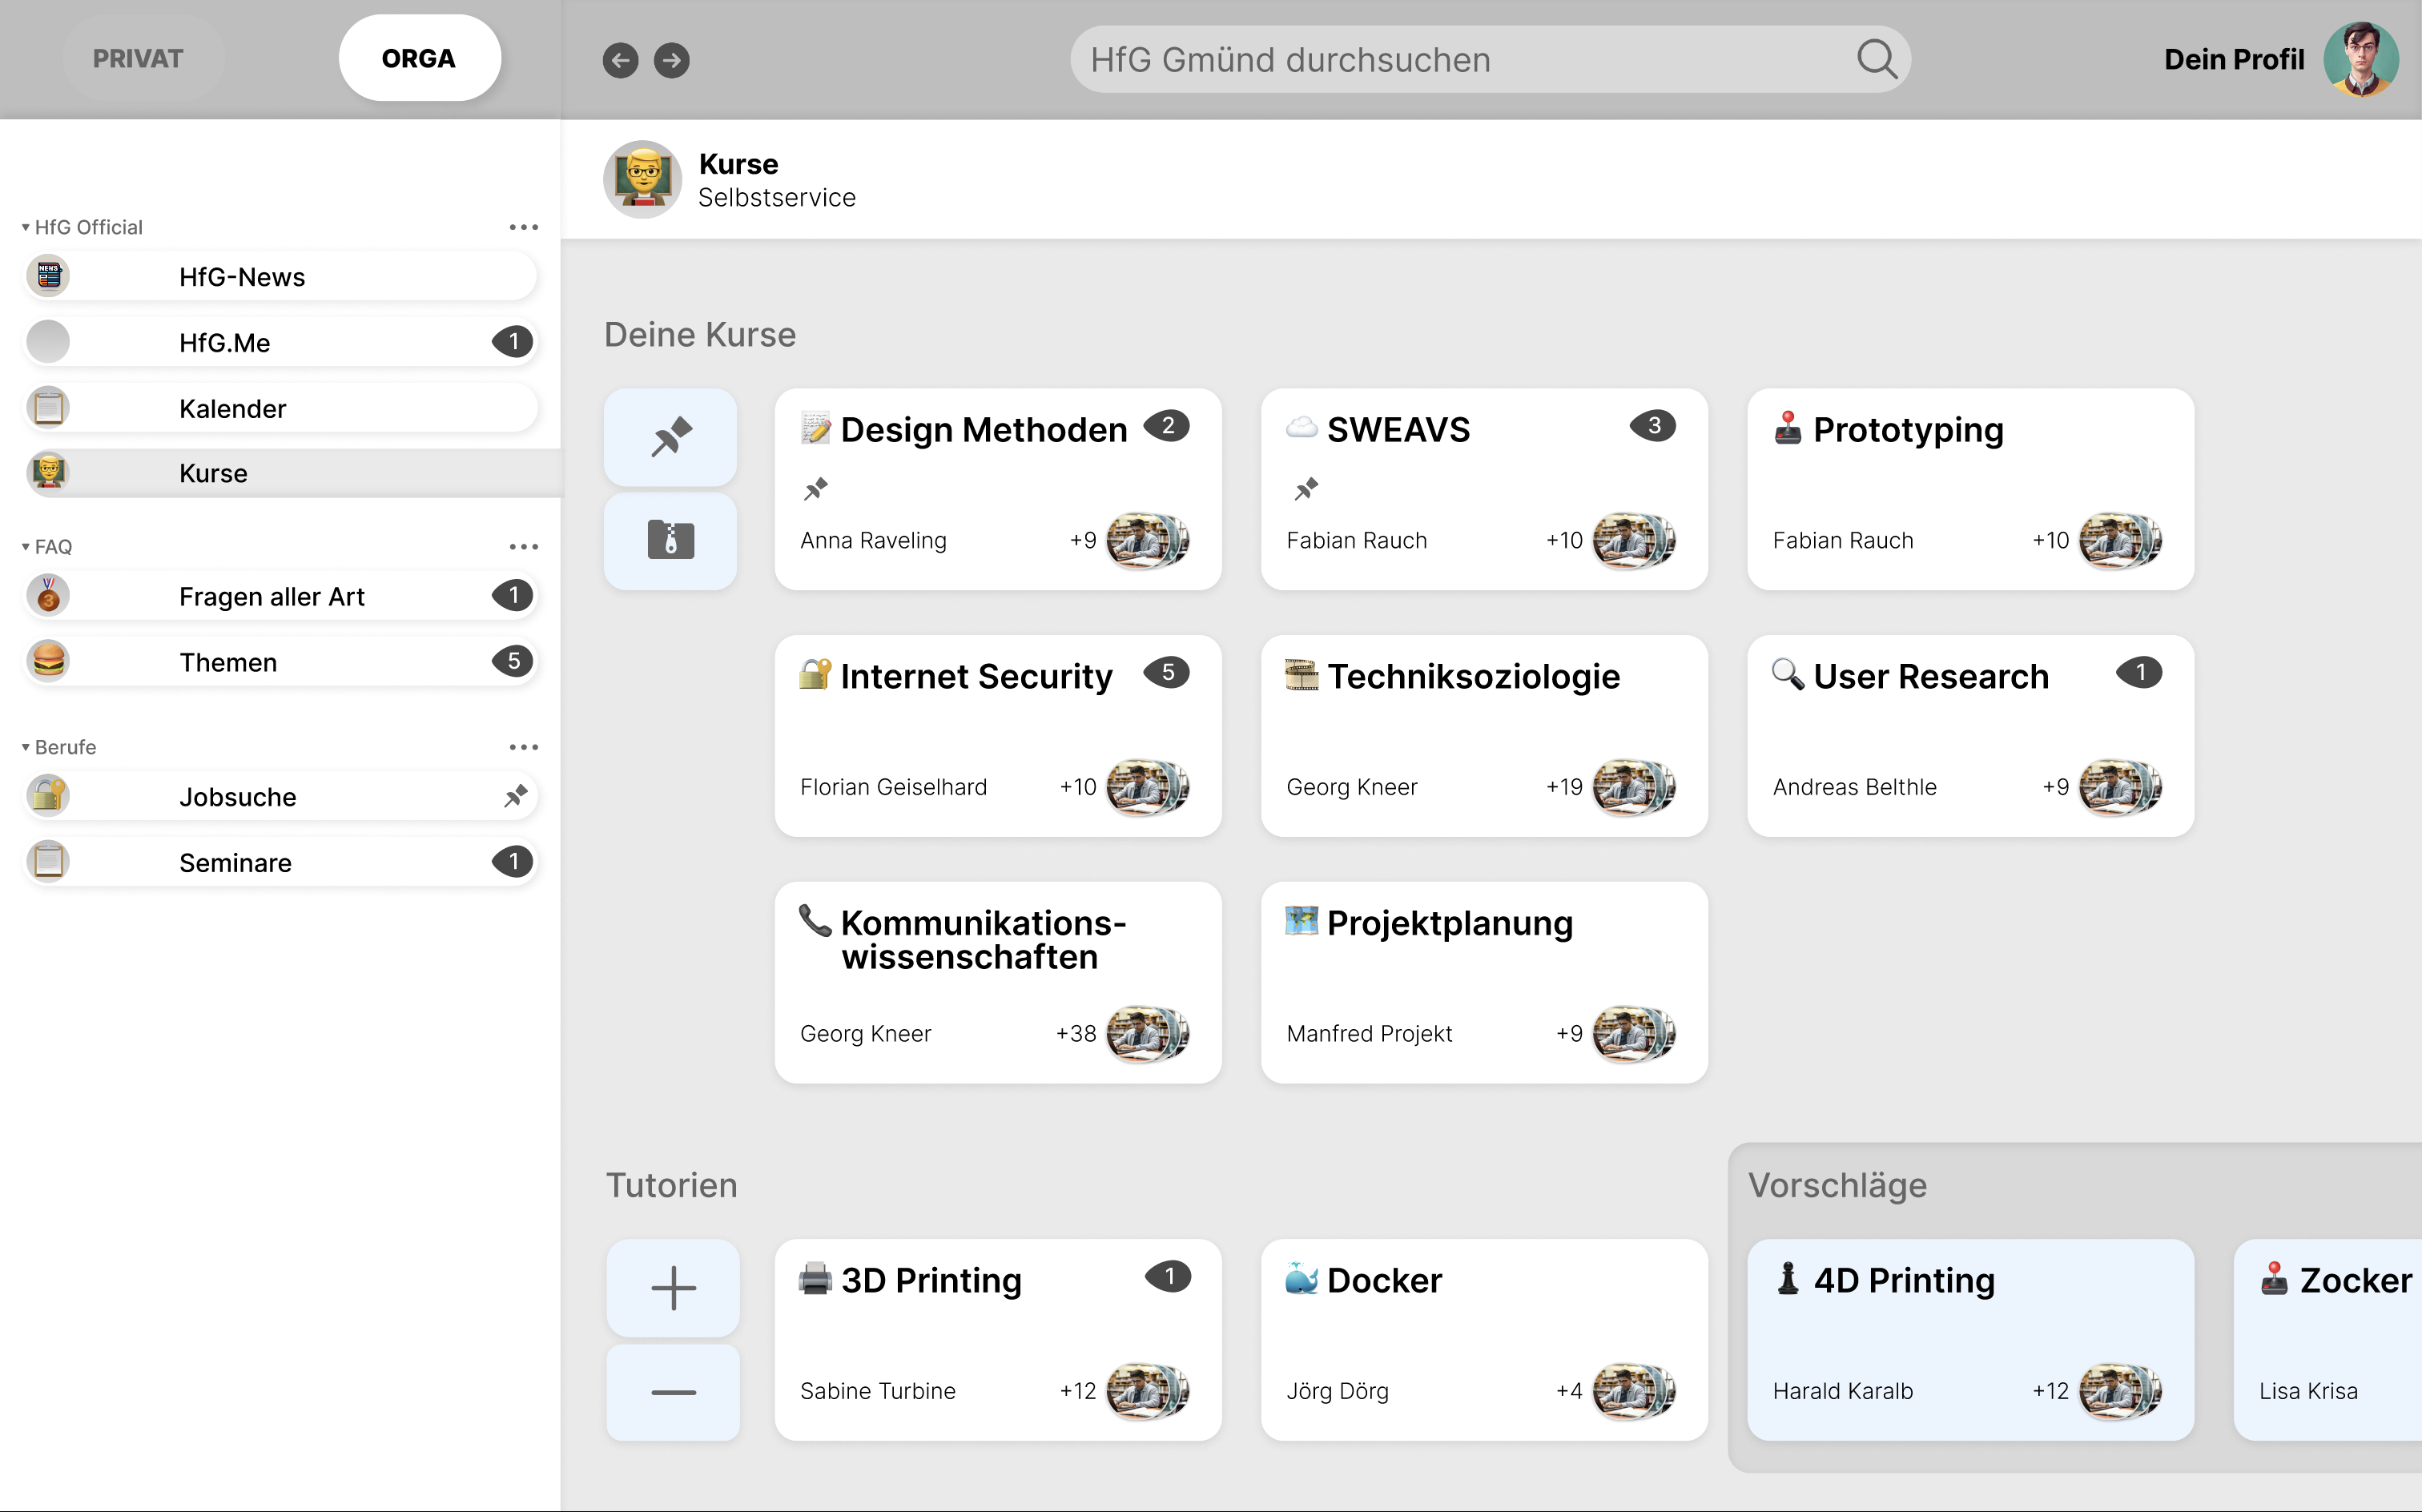Open the FAQ section three-dots menu

(523, 547)
